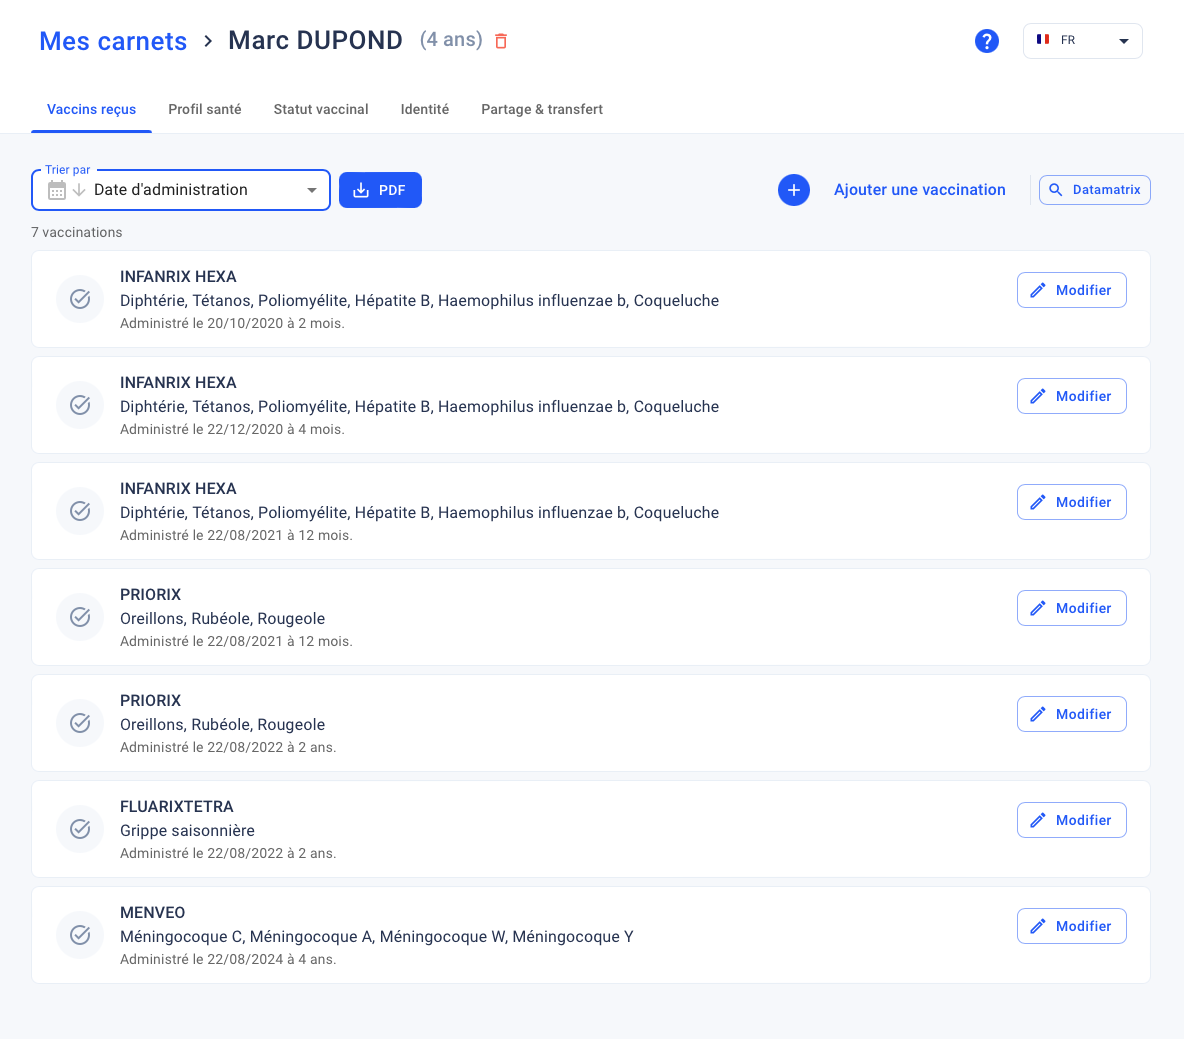Click the 'MENVEO' vaccine name
Screen dimensions: 1184x1039
click(153, 912)
